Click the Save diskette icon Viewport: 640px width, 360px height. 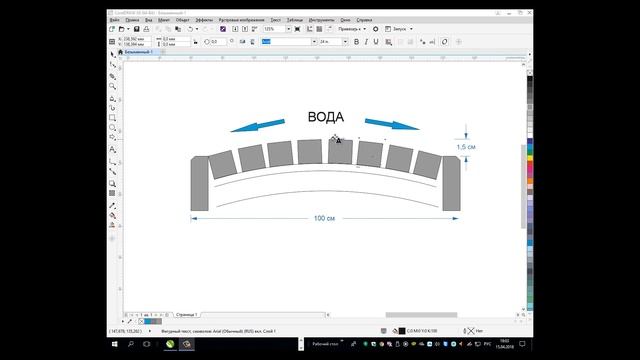pos(137,29)
